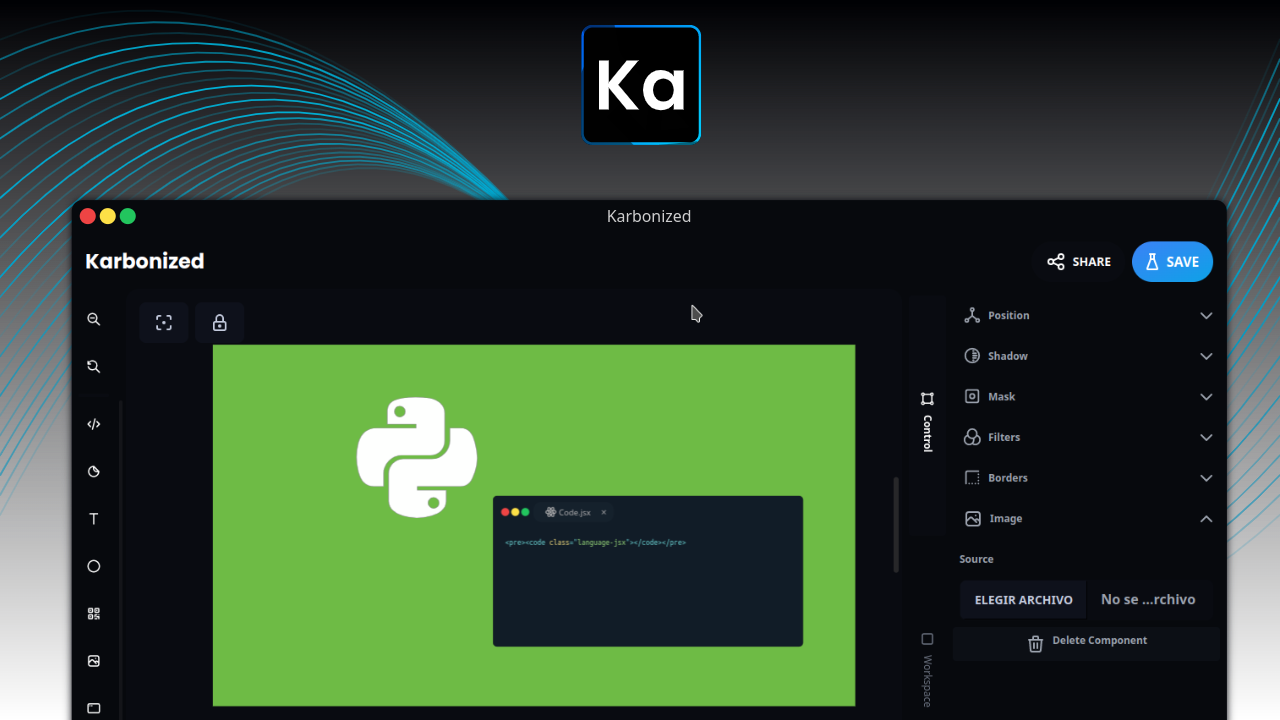
Task: Expand the Mask section chevron
Action: click(1206, 397)
